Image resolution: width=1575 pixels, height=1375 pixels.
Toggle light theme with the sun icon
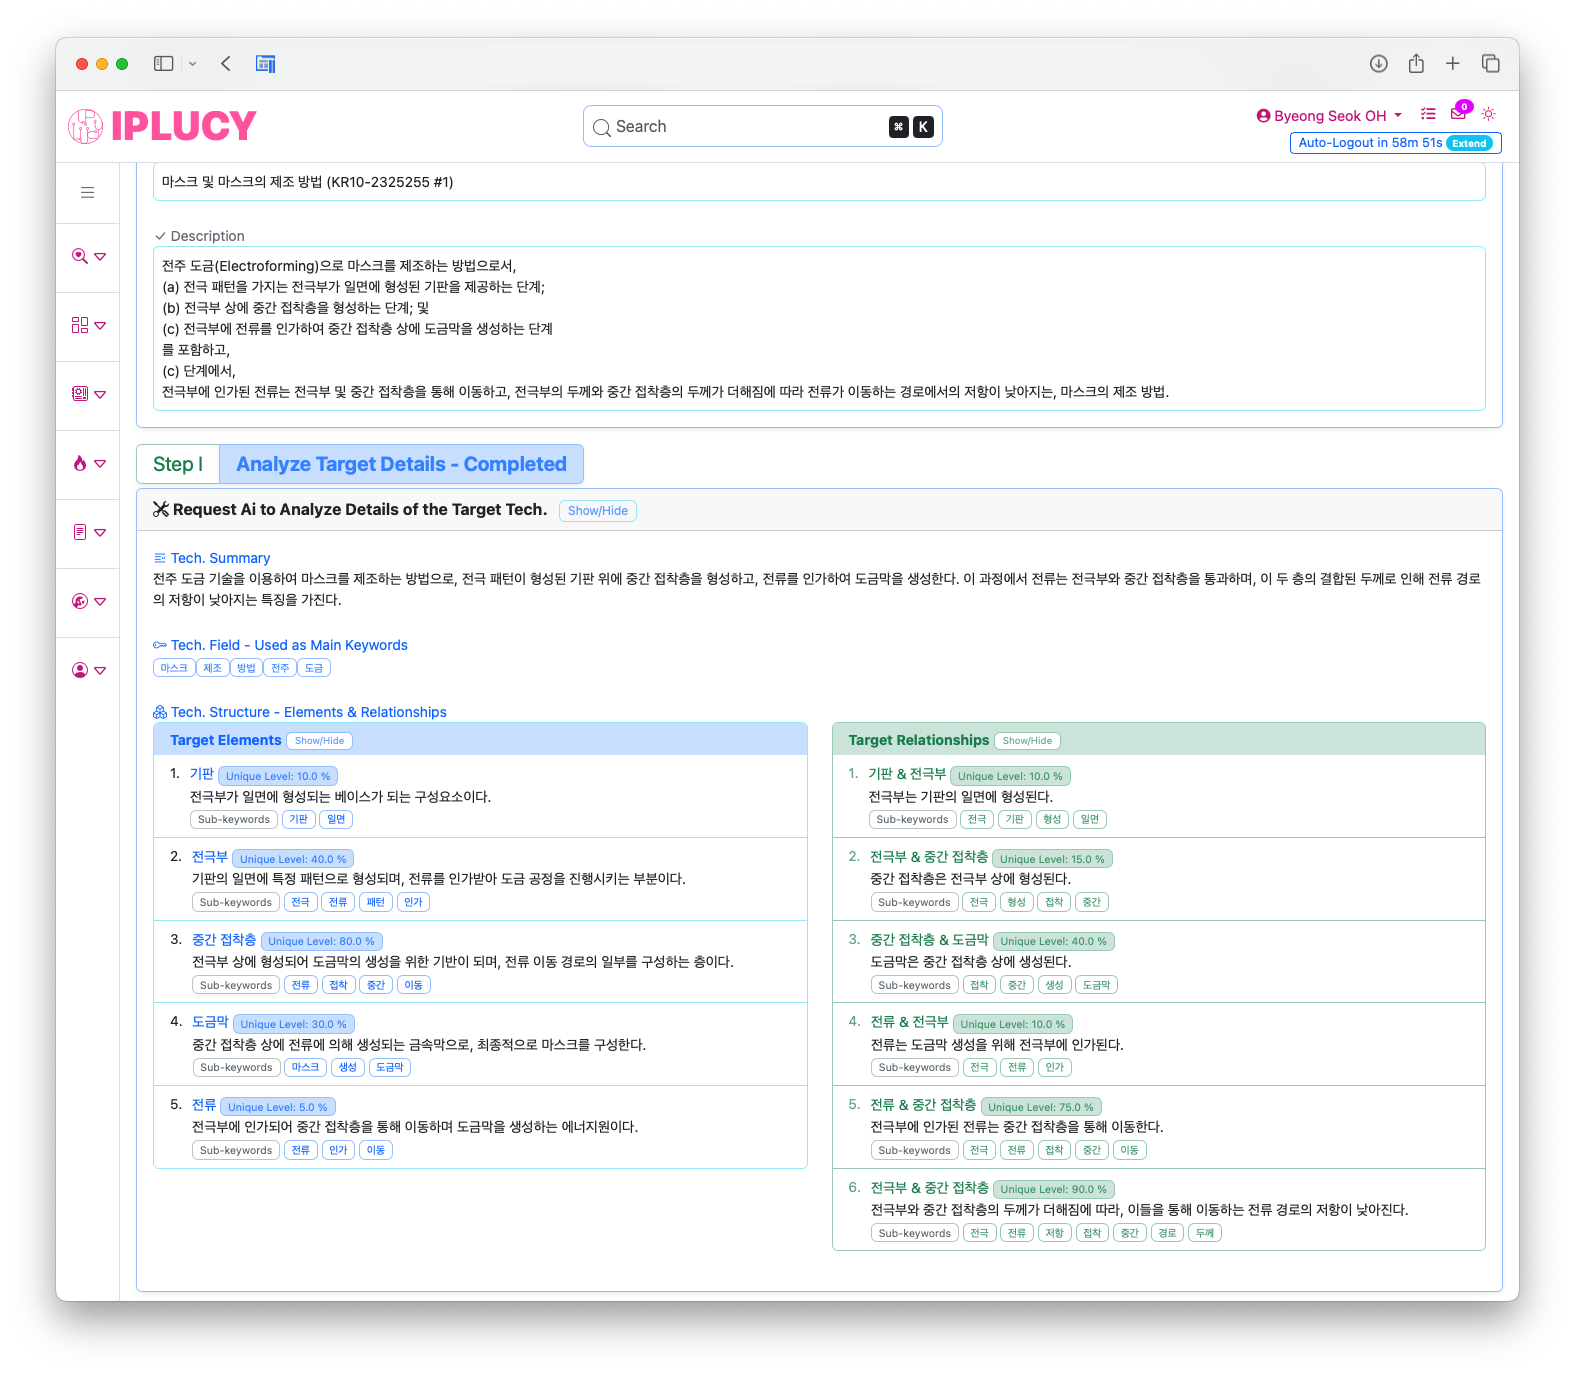(x=1489, y=114)
